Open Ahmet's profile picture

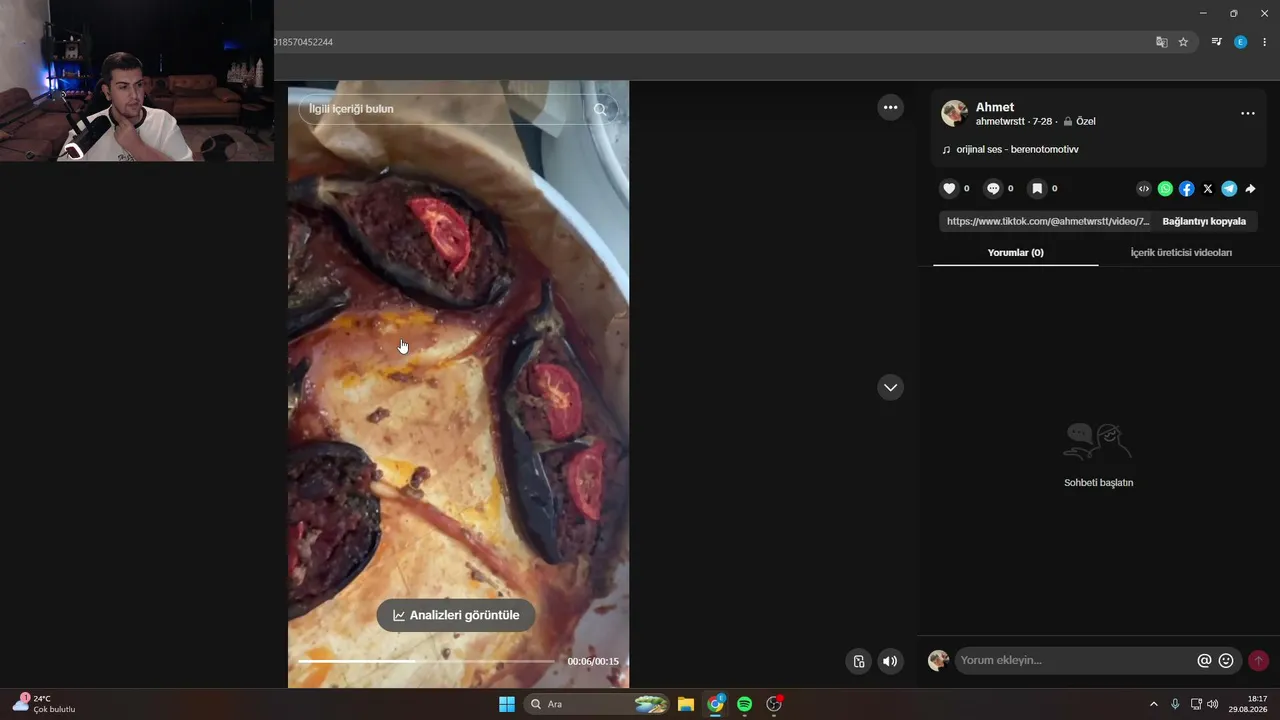[x=954, y=113]
